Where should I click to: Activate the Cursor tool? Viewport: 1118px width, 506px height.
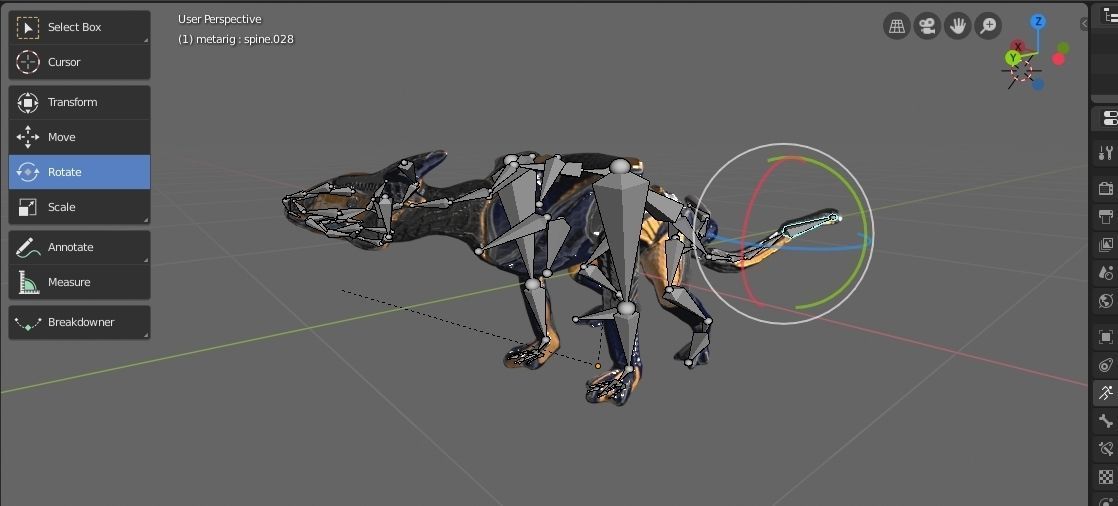[x=79, y=62]
